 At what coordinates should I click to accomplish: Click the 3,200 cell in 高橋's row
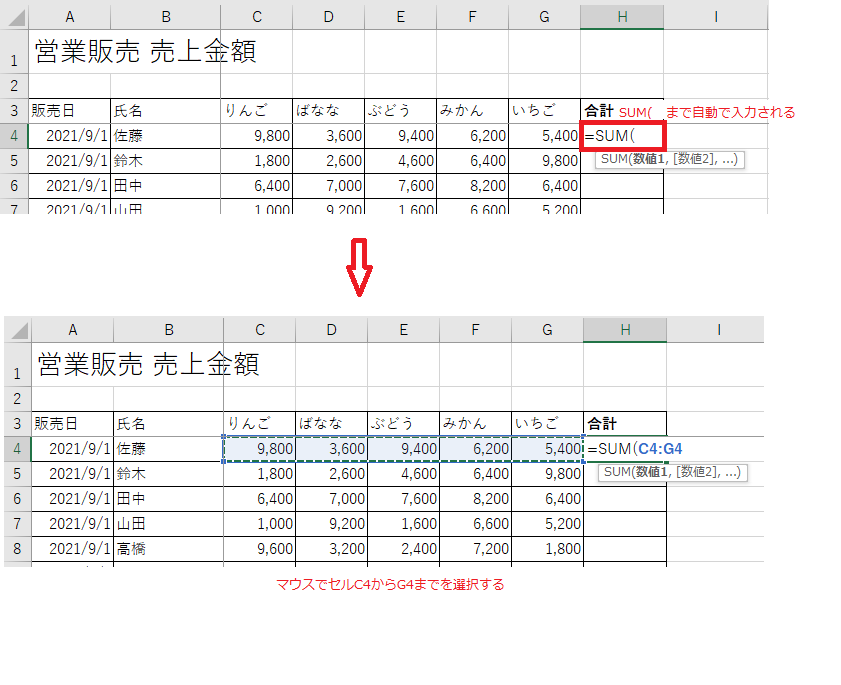[332, 549]
